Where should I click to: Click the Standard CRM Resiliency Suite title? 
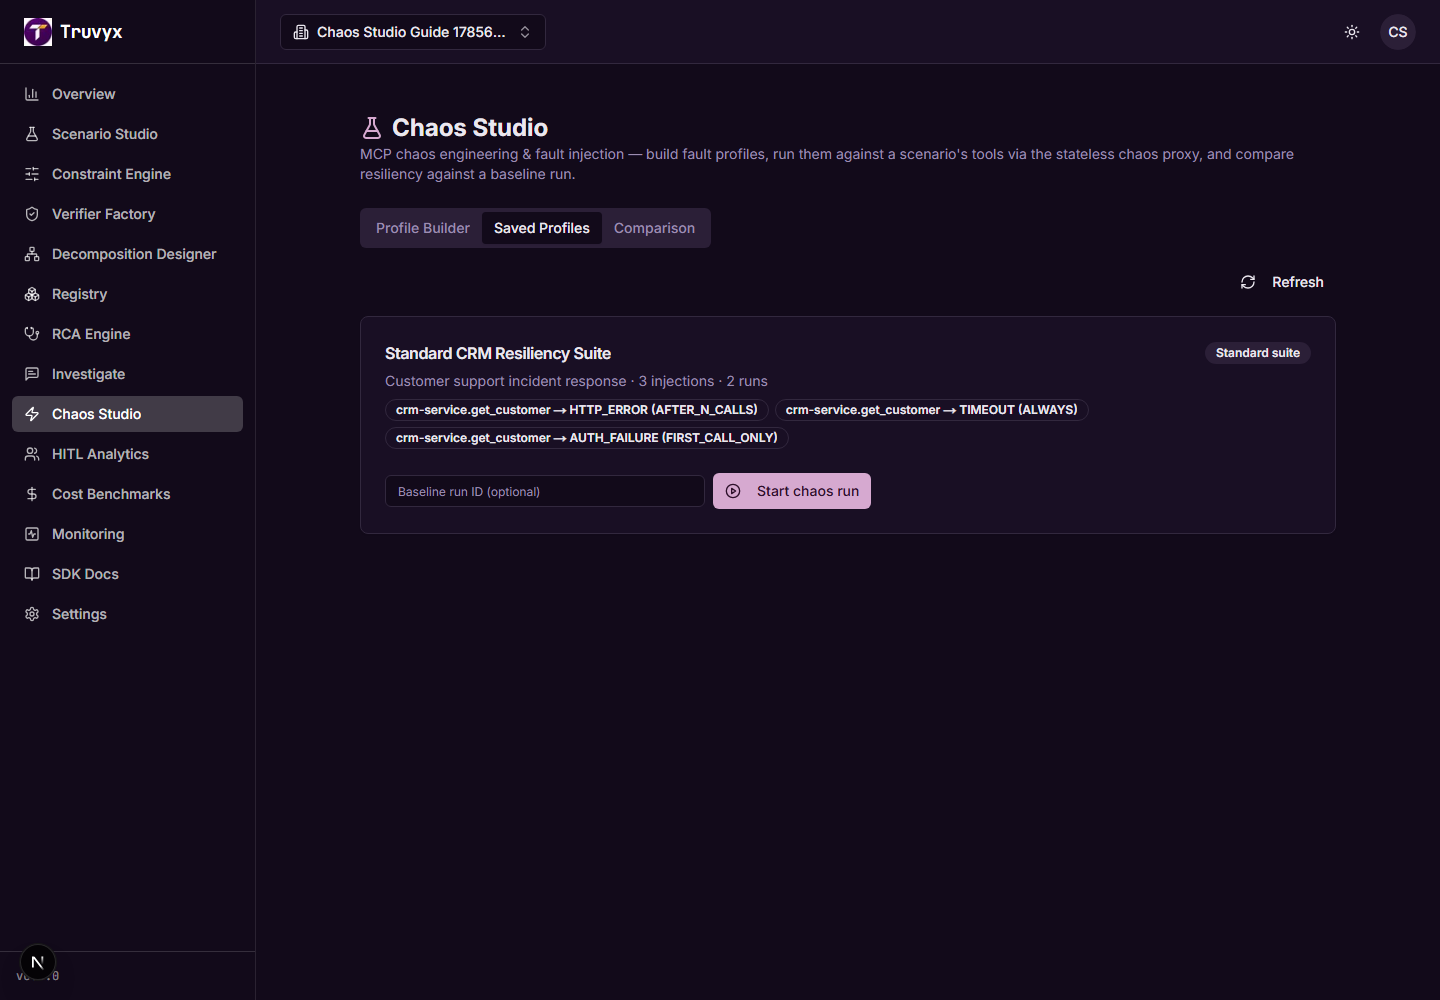[x=498, y=353]
